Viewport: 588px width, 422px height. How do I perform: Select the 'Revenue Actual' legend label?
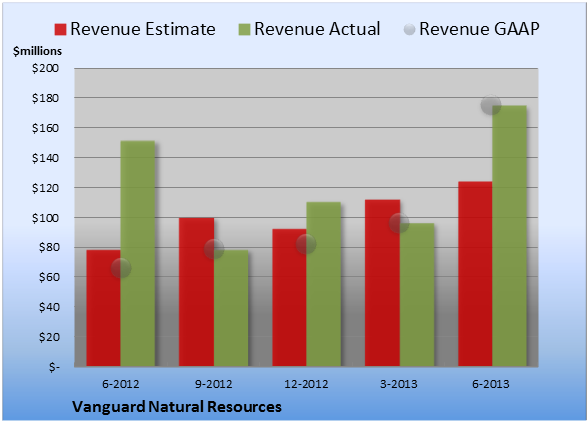click(317, 29)
